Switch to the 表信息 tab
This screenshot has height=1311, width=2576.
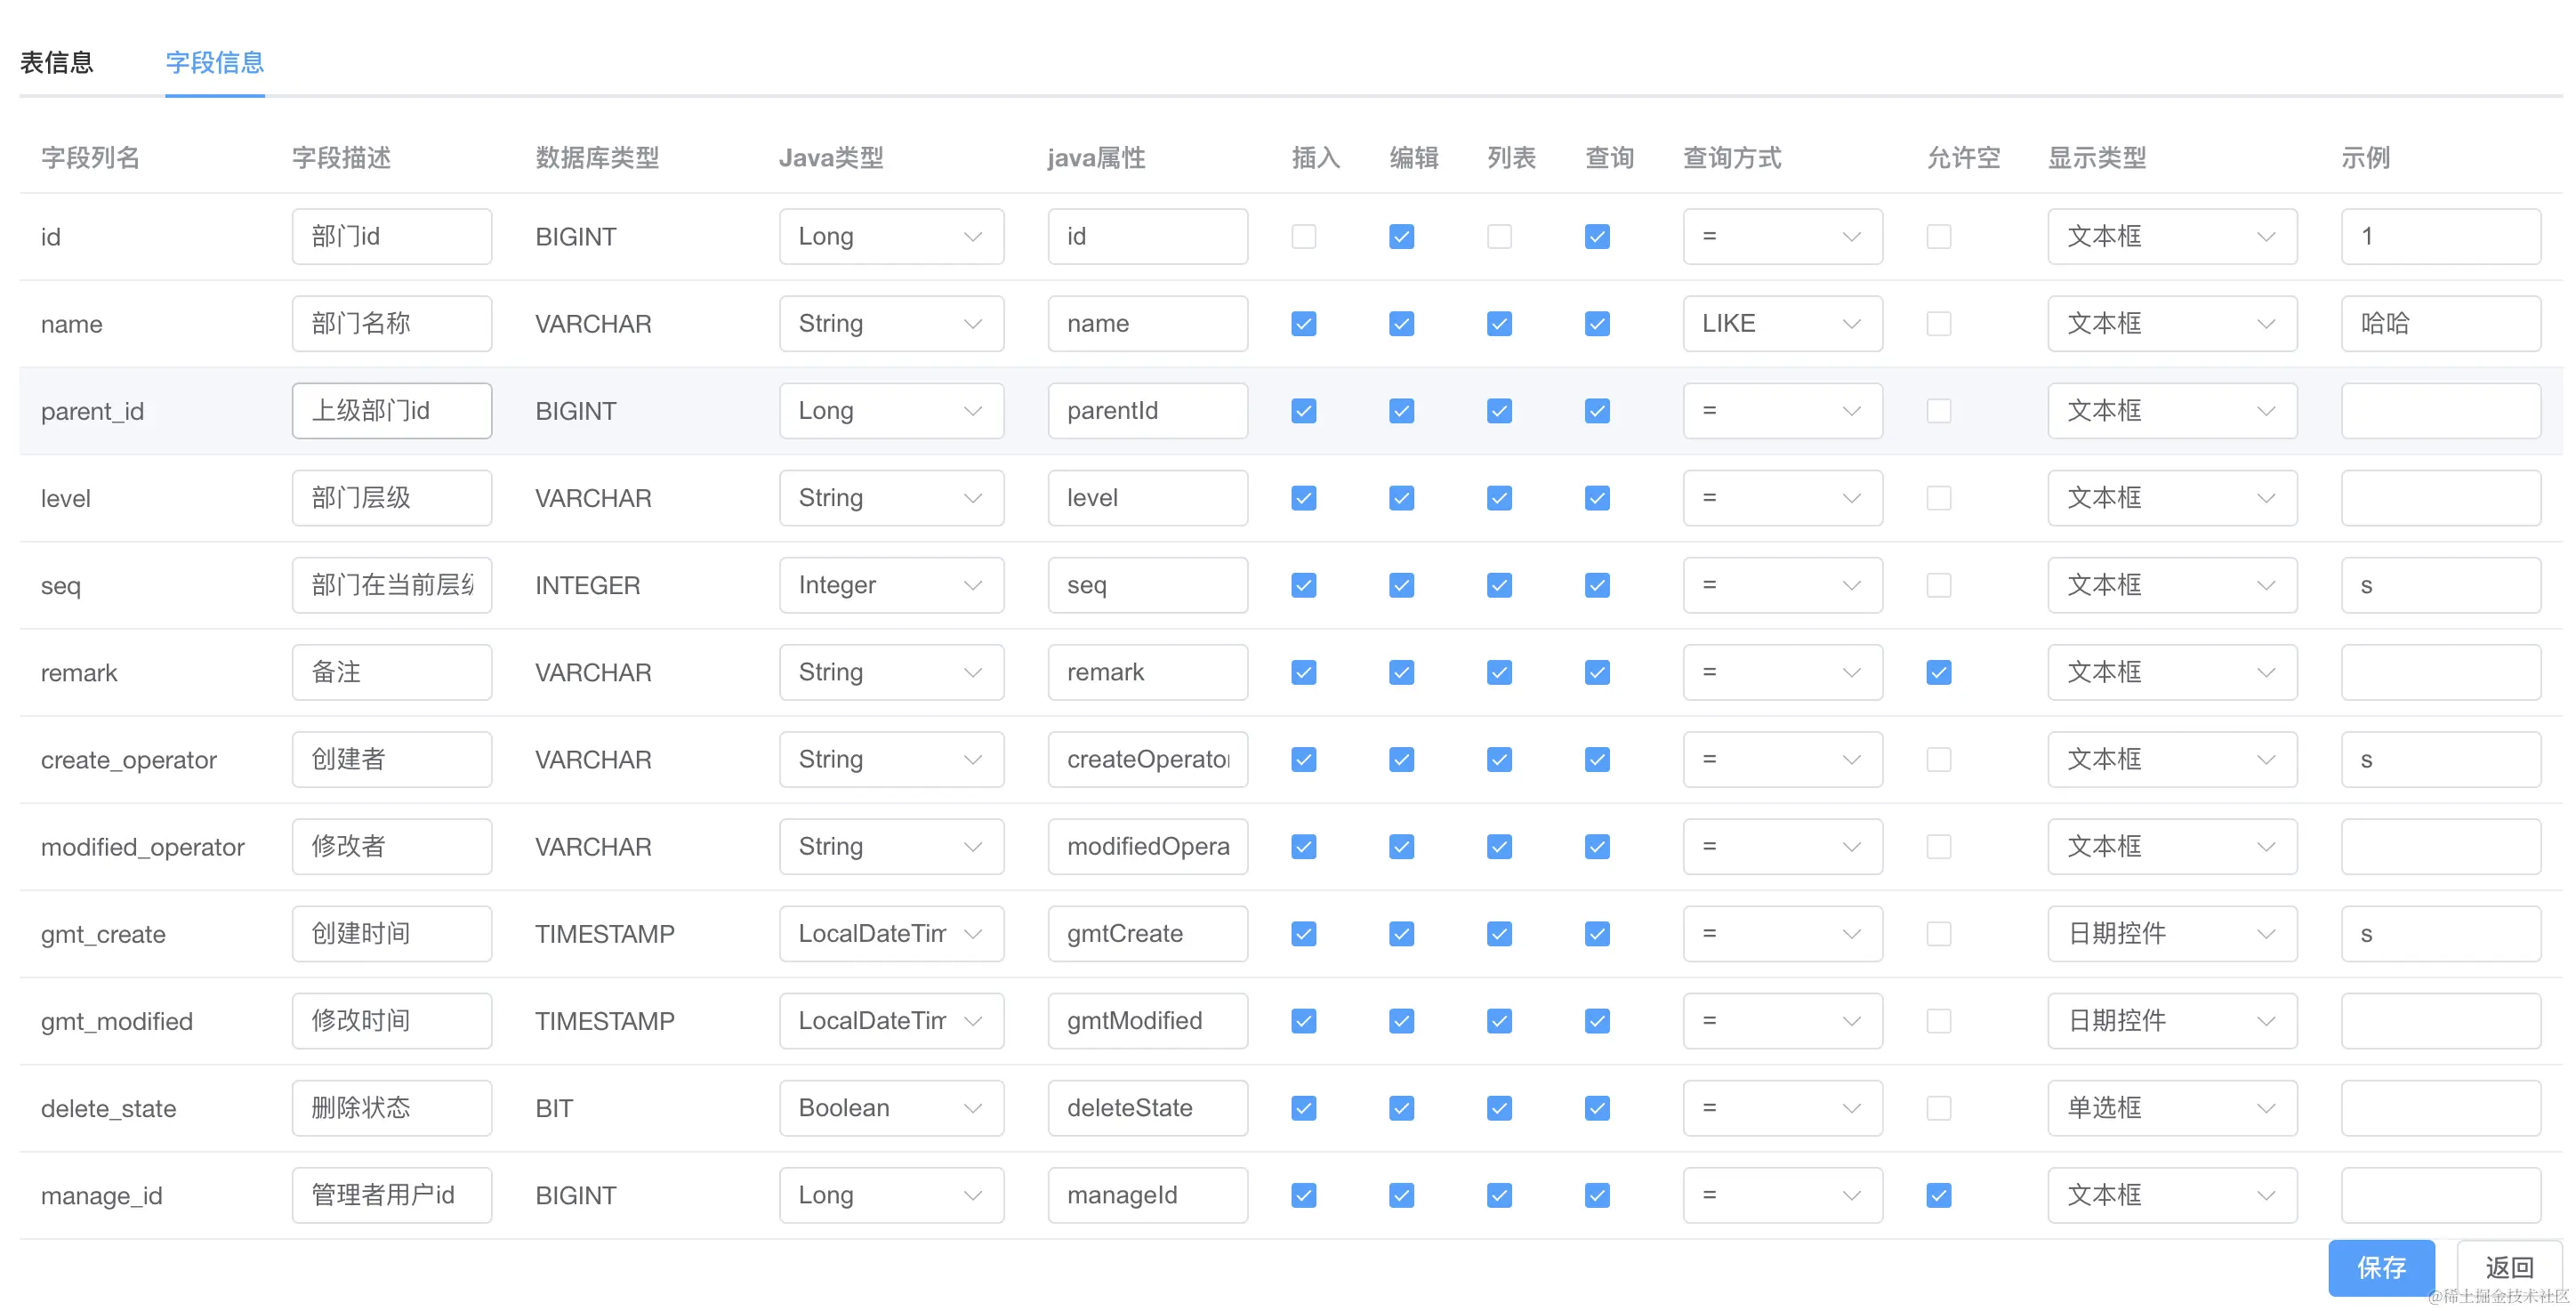coord(56,62)
